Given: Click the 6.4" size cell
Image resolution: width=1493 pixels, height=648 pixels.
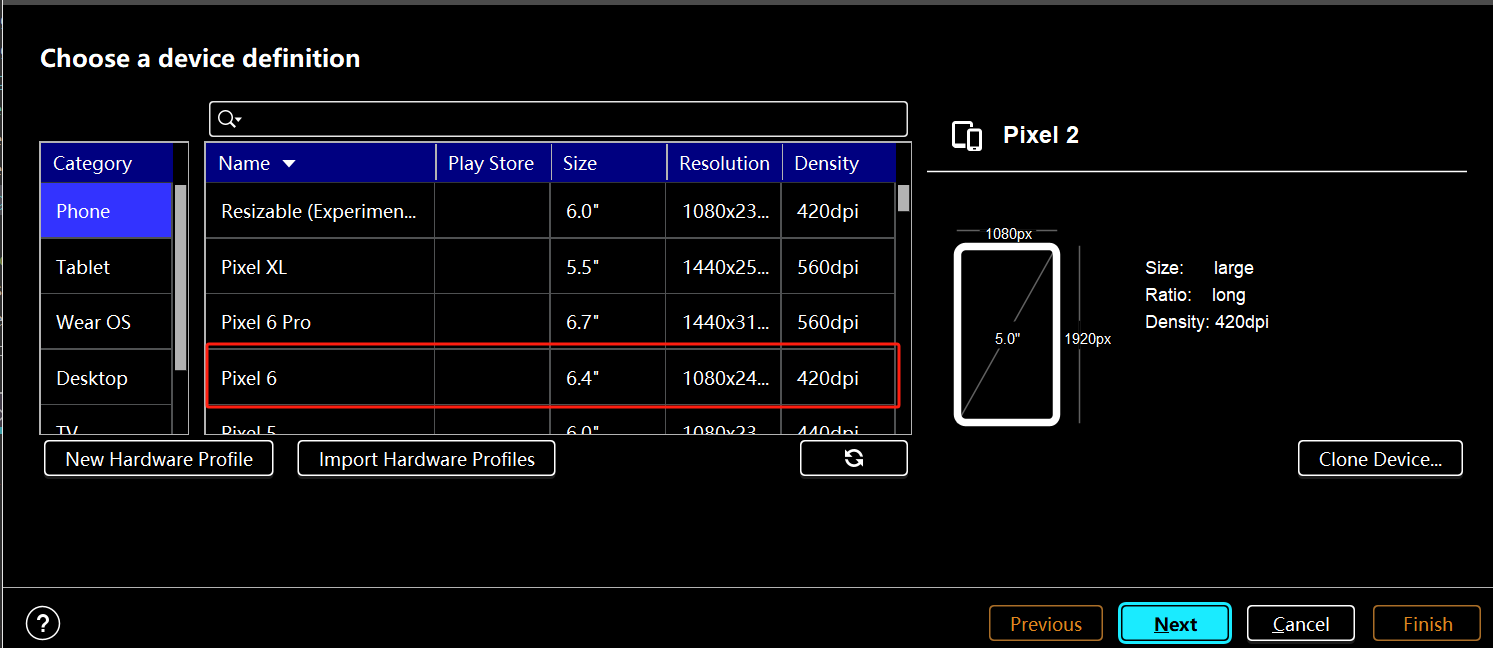Looking at the screenshot, I should tap(608, 378).
